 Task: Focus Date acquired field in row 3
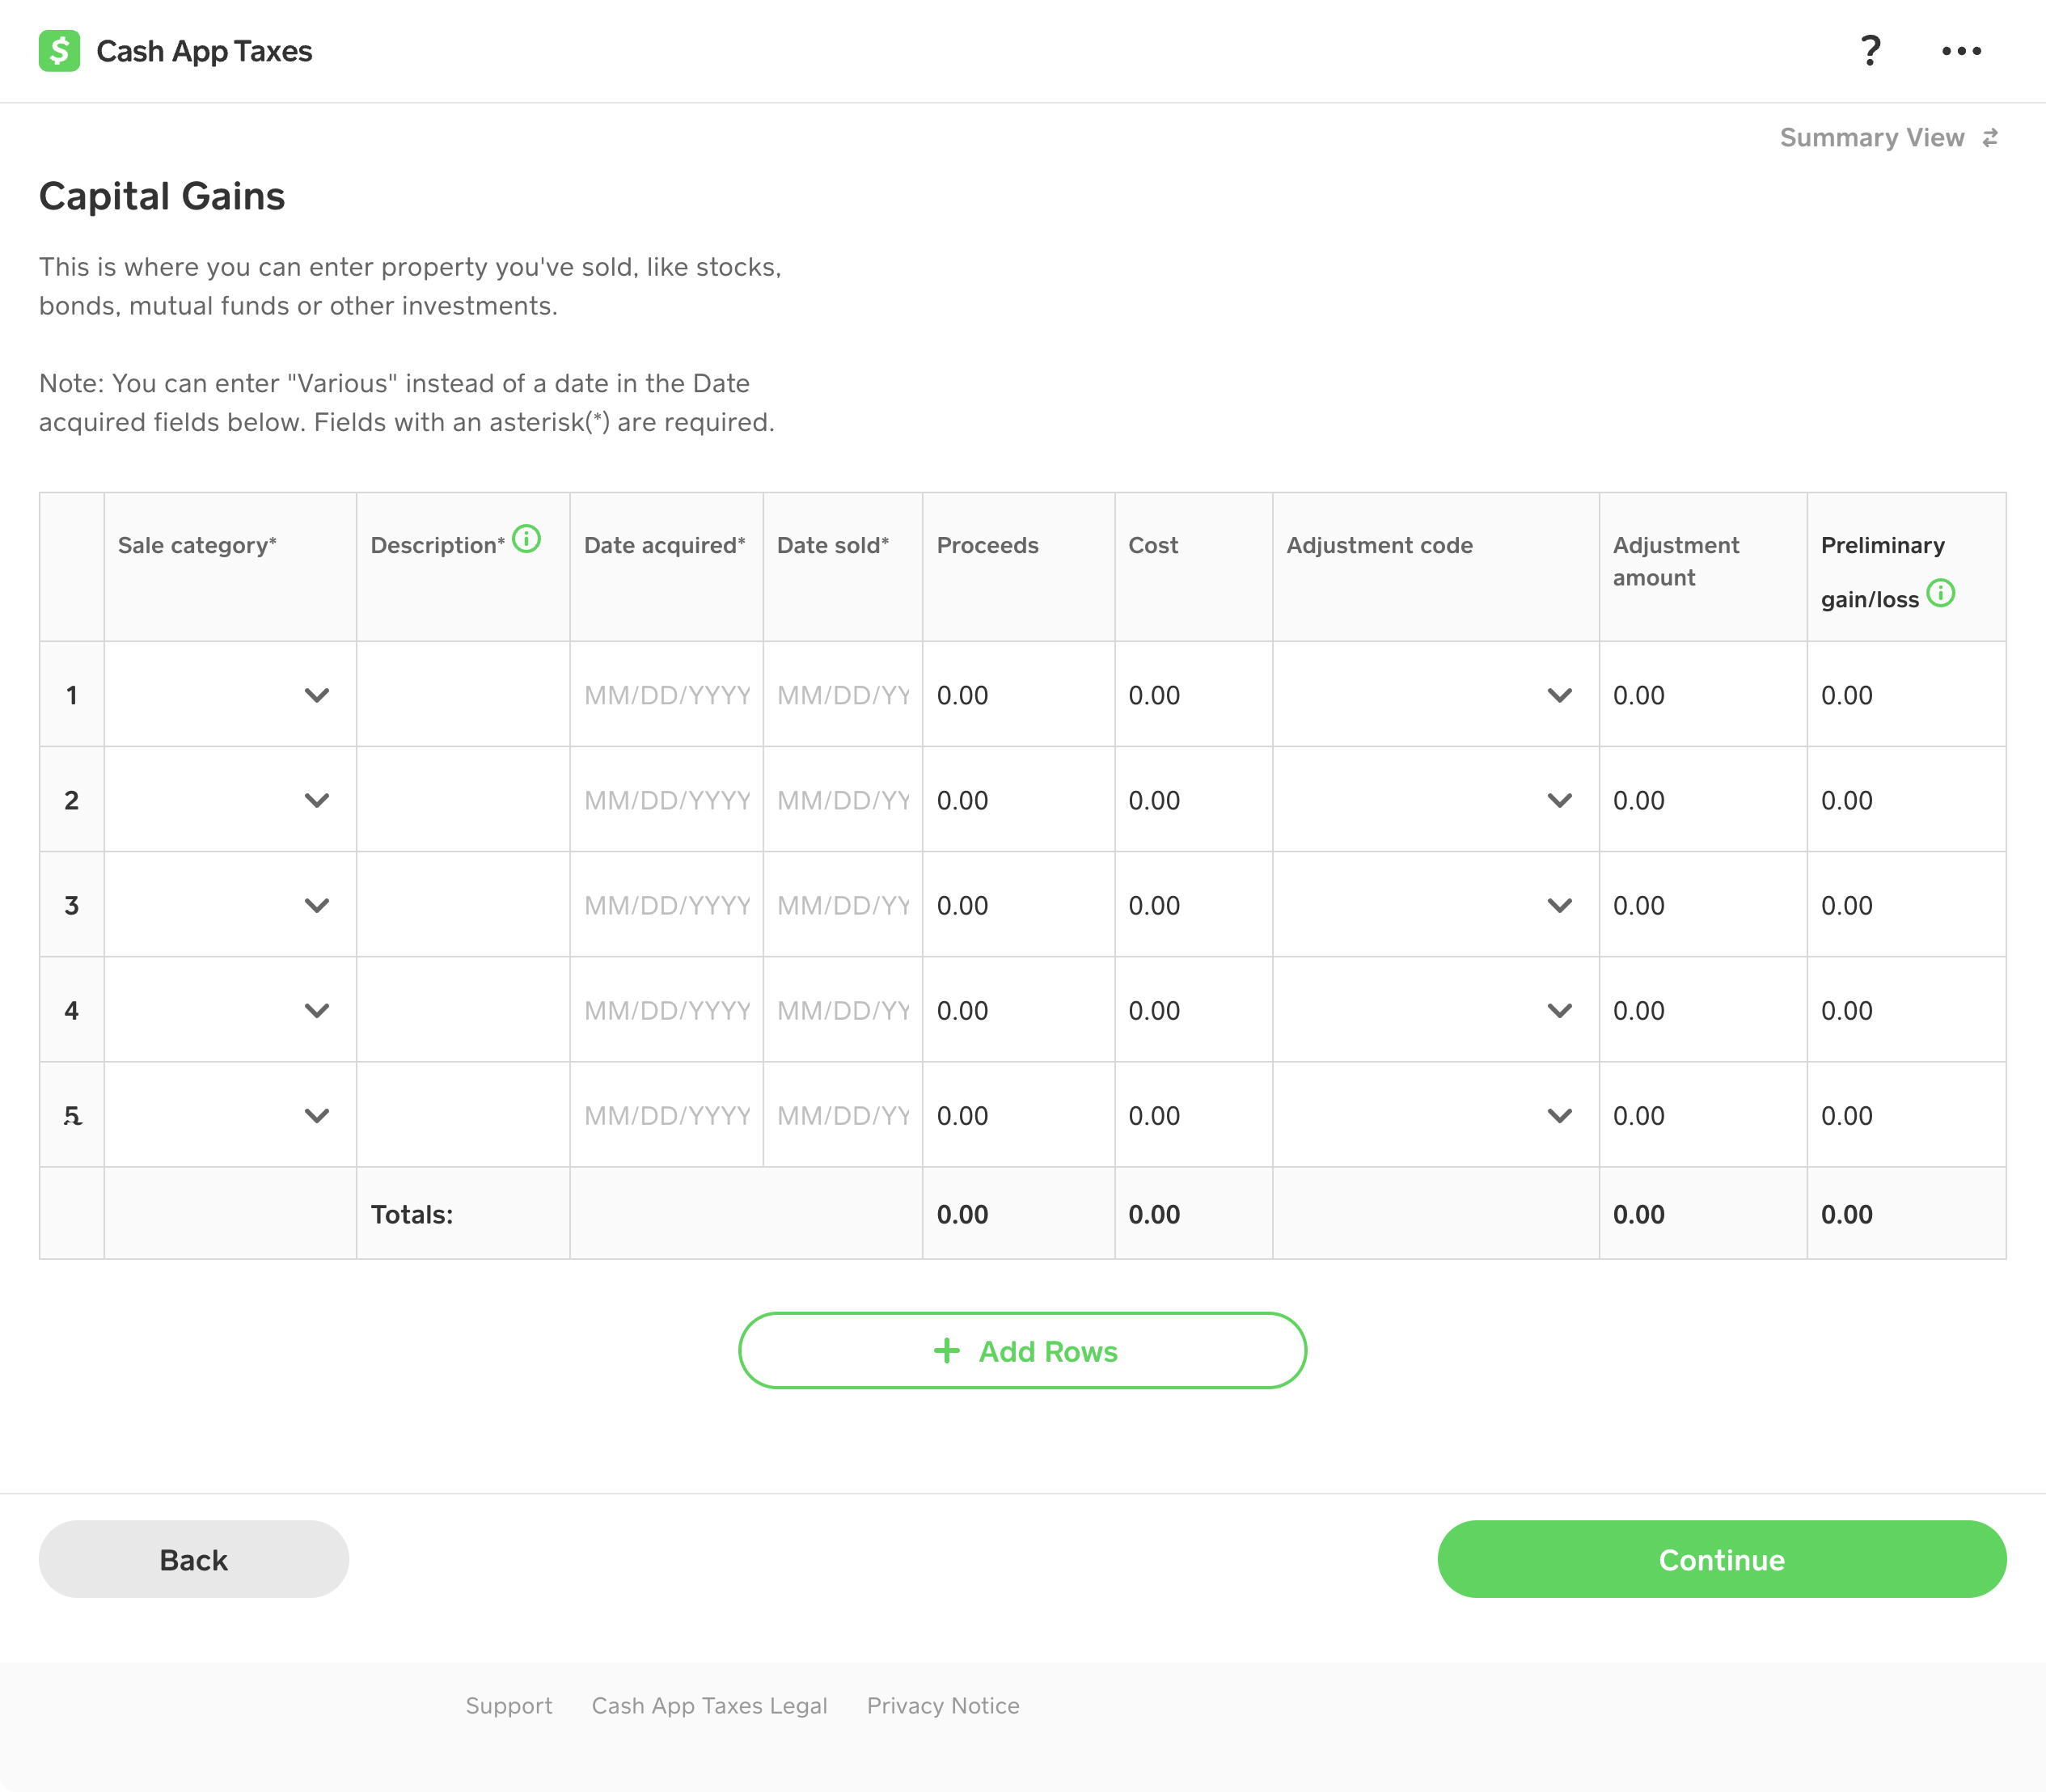point(667,905)
